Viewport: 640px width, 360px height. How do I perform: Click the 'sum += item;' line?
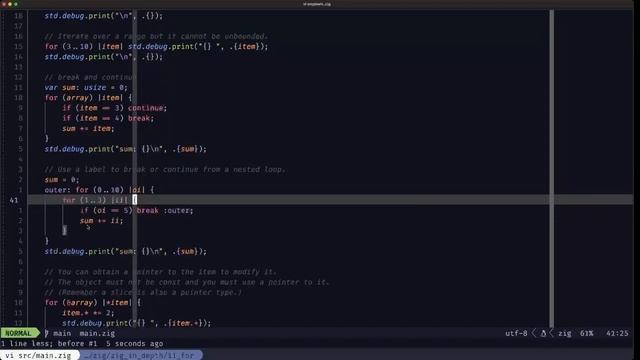pyautogui.click(x=88, y=129)
